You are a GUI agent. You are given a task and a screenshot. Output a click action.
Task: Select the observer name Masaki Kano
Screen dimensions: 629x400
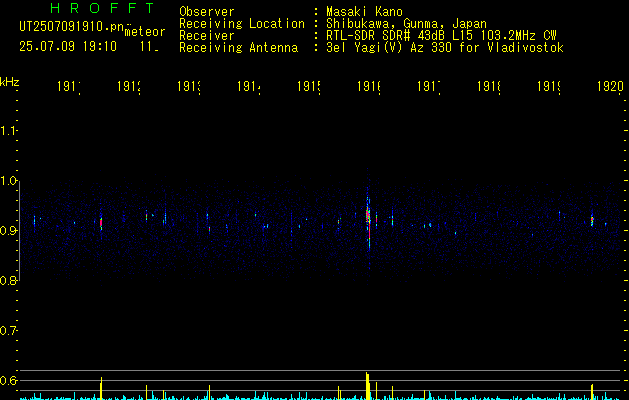coord(364,12)
